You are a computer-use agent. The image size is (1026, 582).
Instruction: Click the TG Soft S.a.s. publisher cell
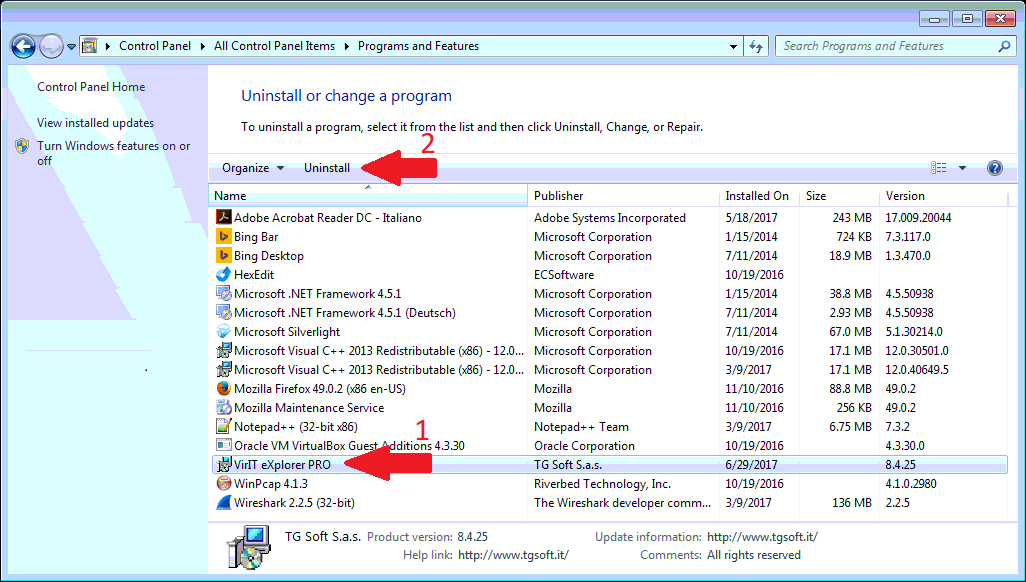click(x=568, y=464)
